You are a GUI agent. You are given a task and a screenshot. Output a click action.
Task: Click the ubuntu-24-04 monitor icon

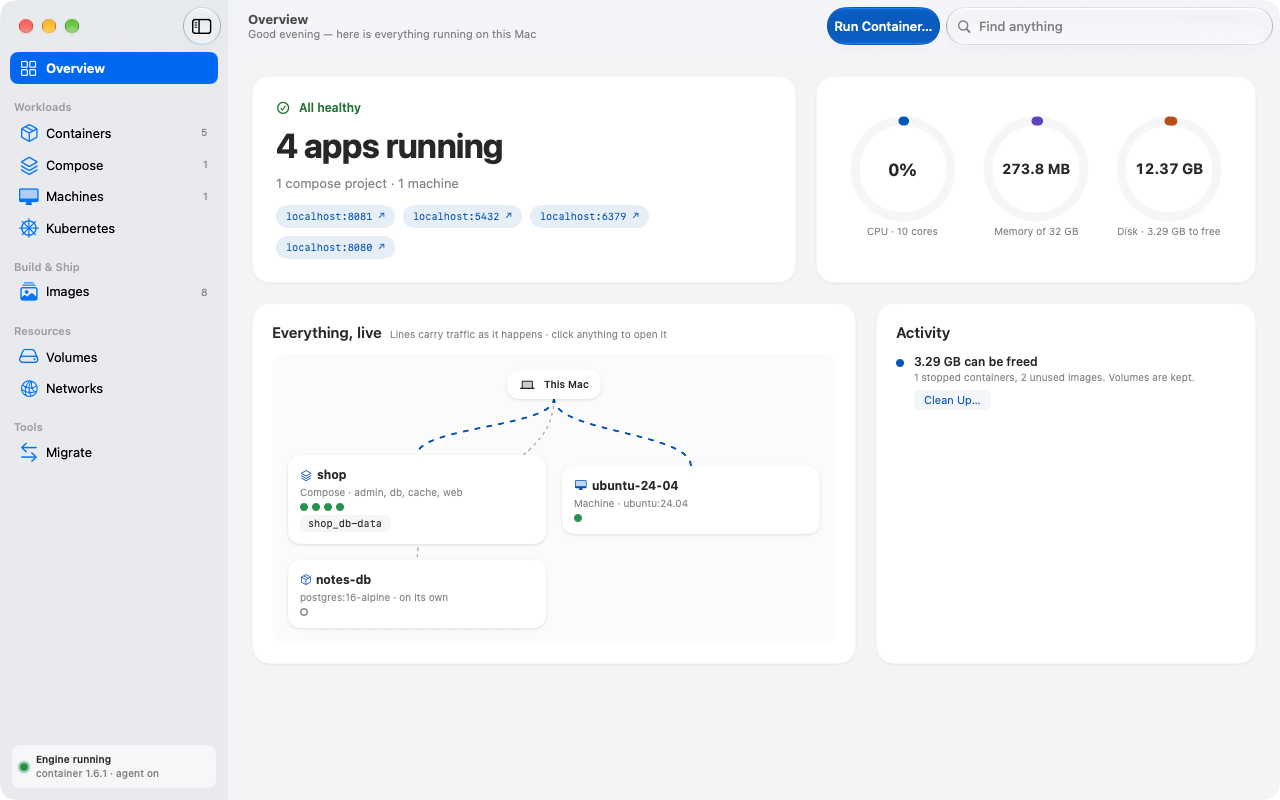(581, 485)
